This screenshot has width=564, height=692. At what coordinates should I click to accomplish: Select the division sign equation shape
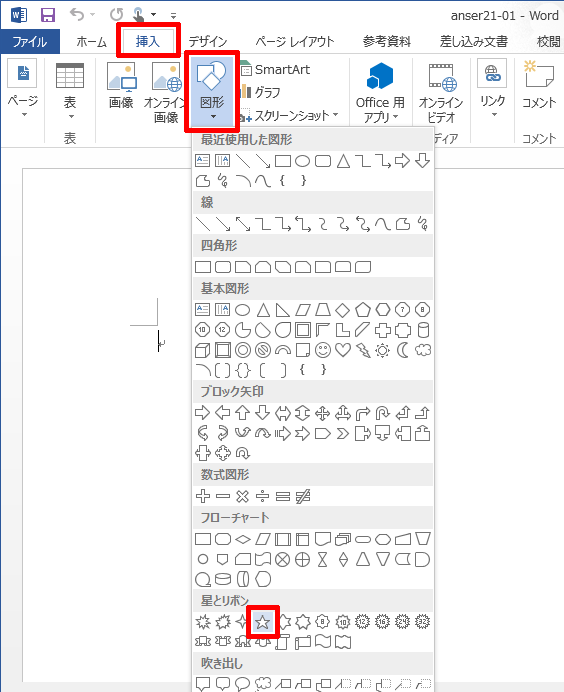pos(263,496)
